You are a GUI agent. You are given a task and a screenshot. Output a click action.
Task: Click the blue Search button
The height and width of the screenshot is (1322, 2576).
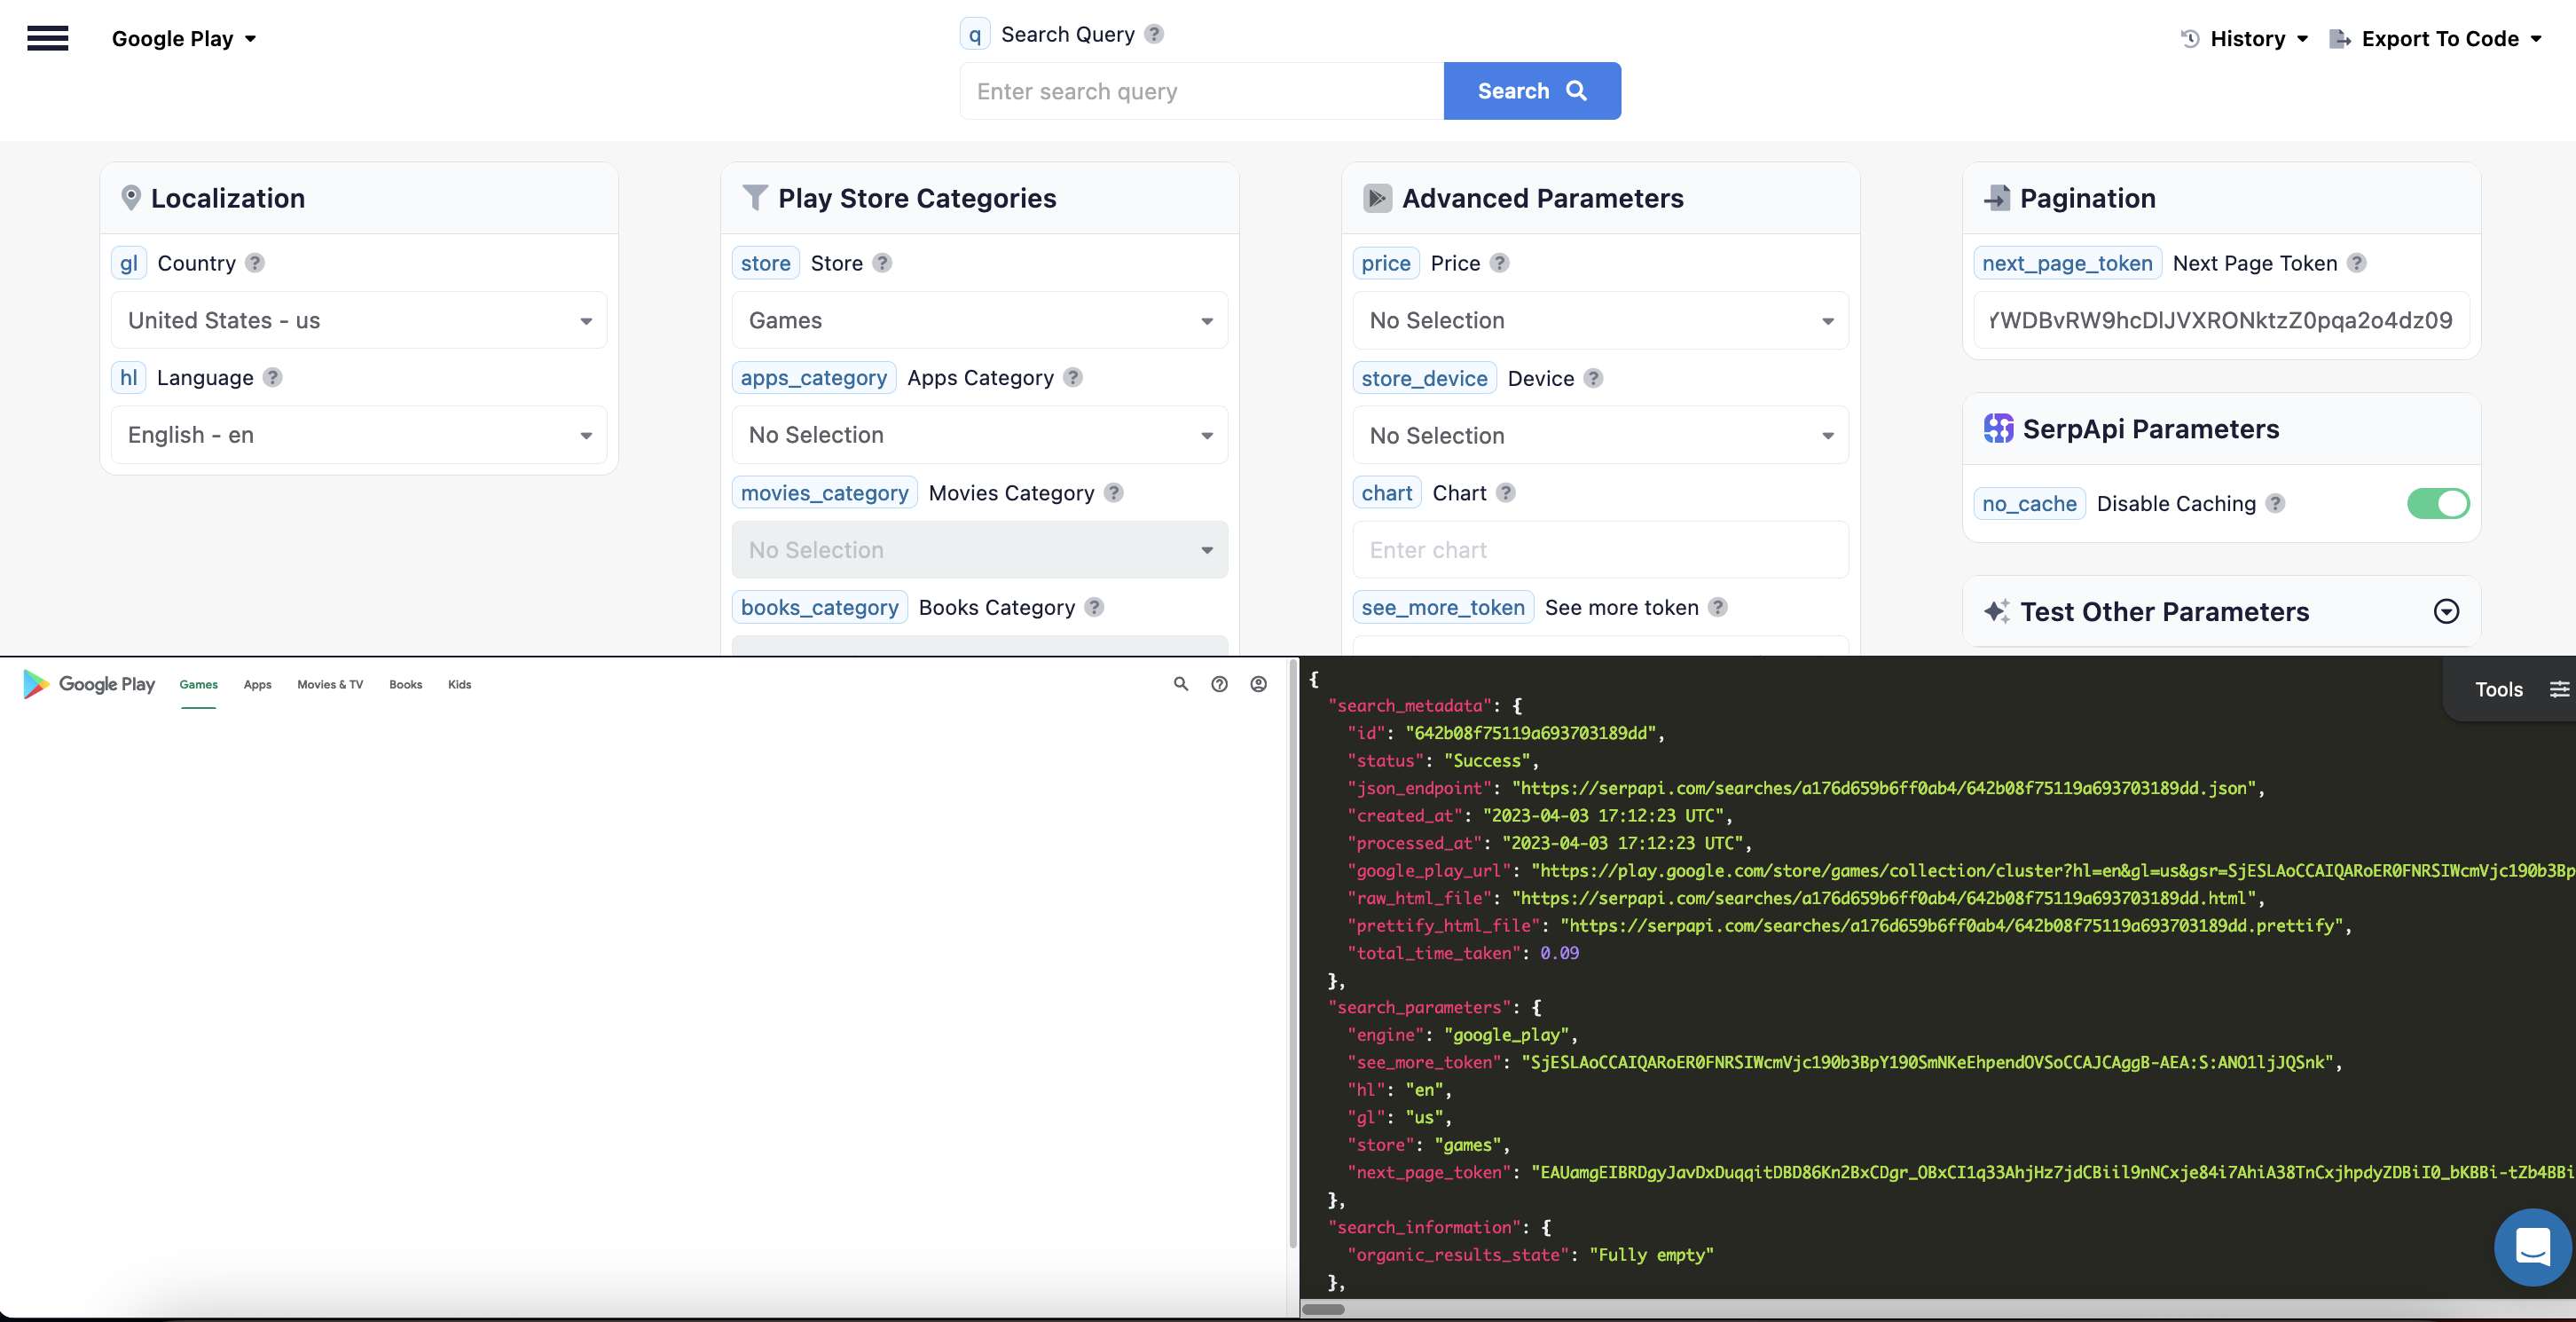pos(1531,90)
